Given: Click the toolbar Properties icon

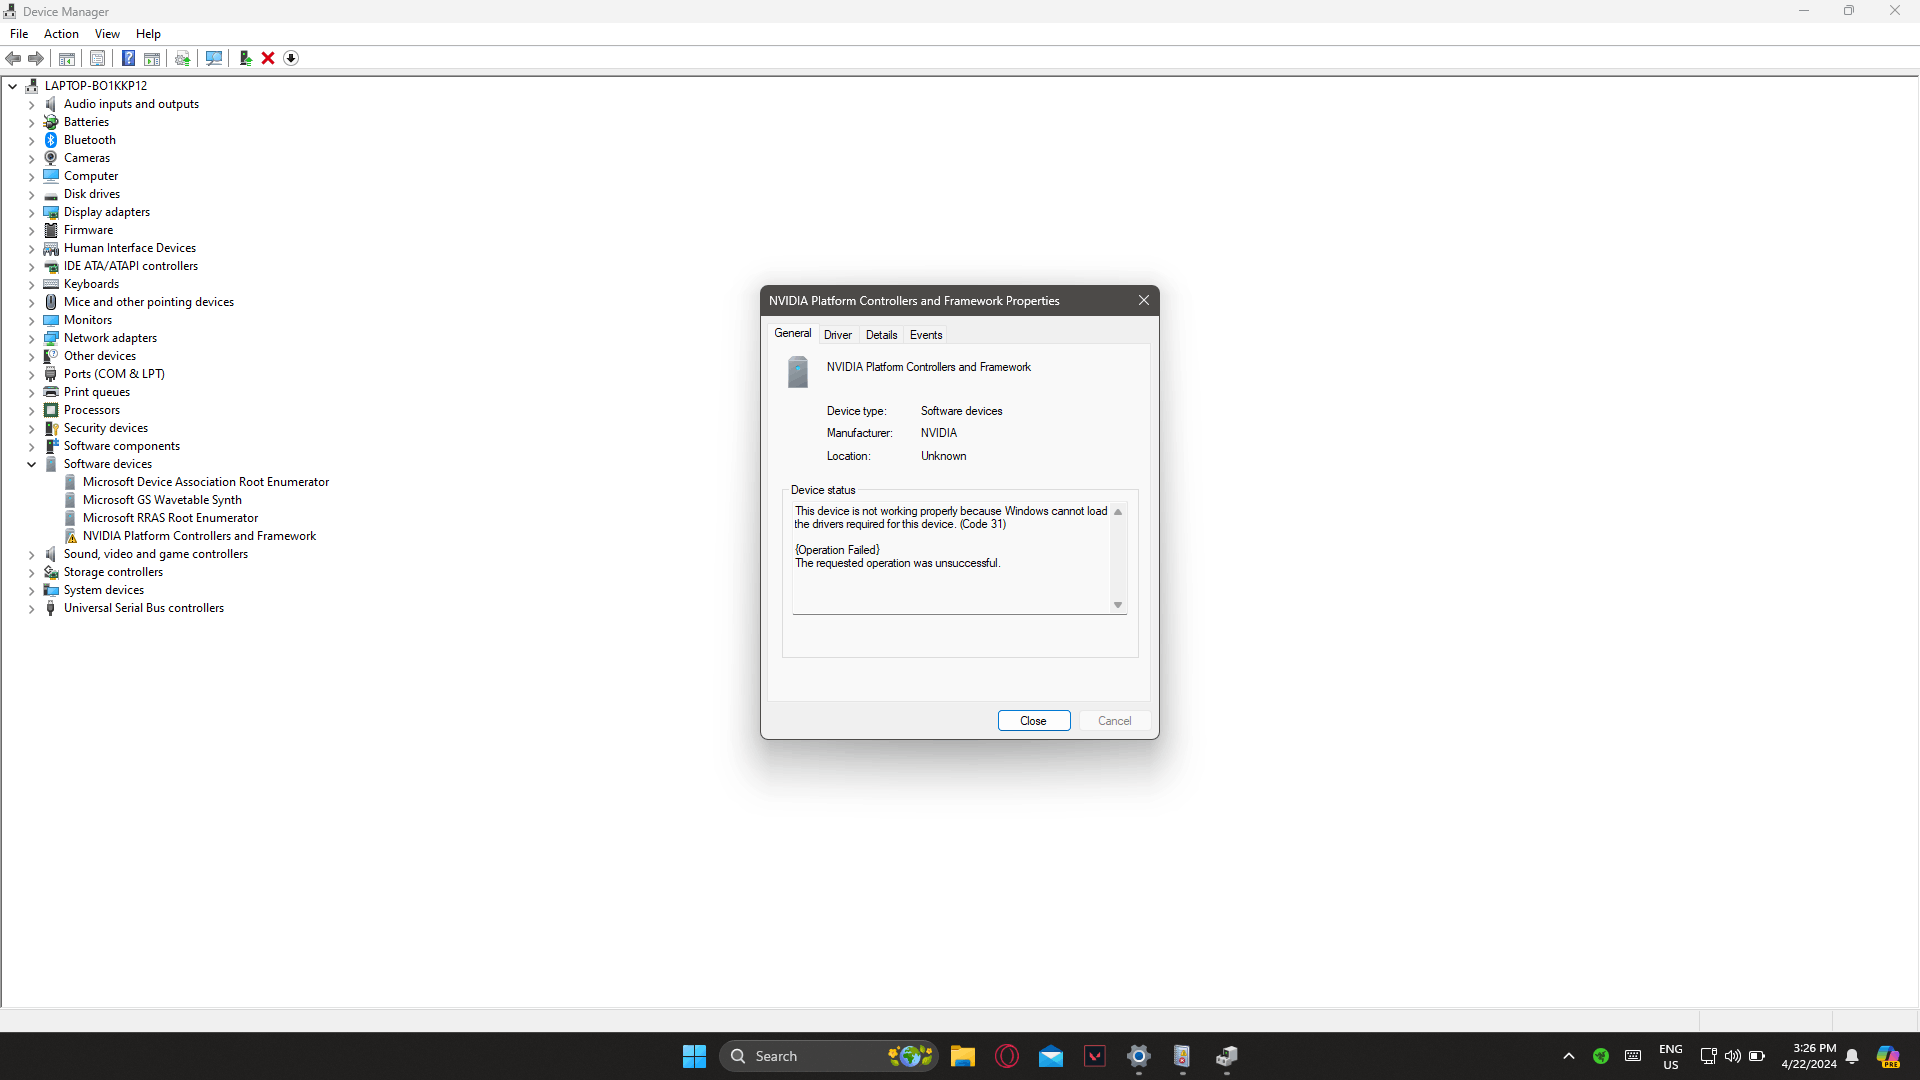Looking at the screenshot, I should 97,58.
